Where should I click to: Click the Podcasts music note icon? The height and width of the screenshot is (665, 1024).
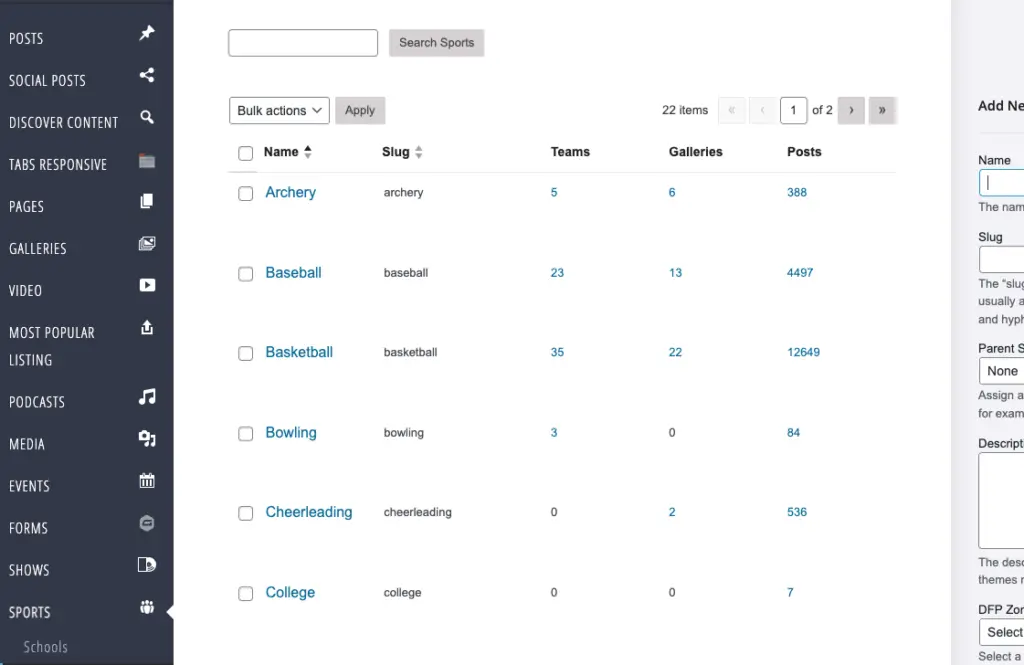coord(147,397)
